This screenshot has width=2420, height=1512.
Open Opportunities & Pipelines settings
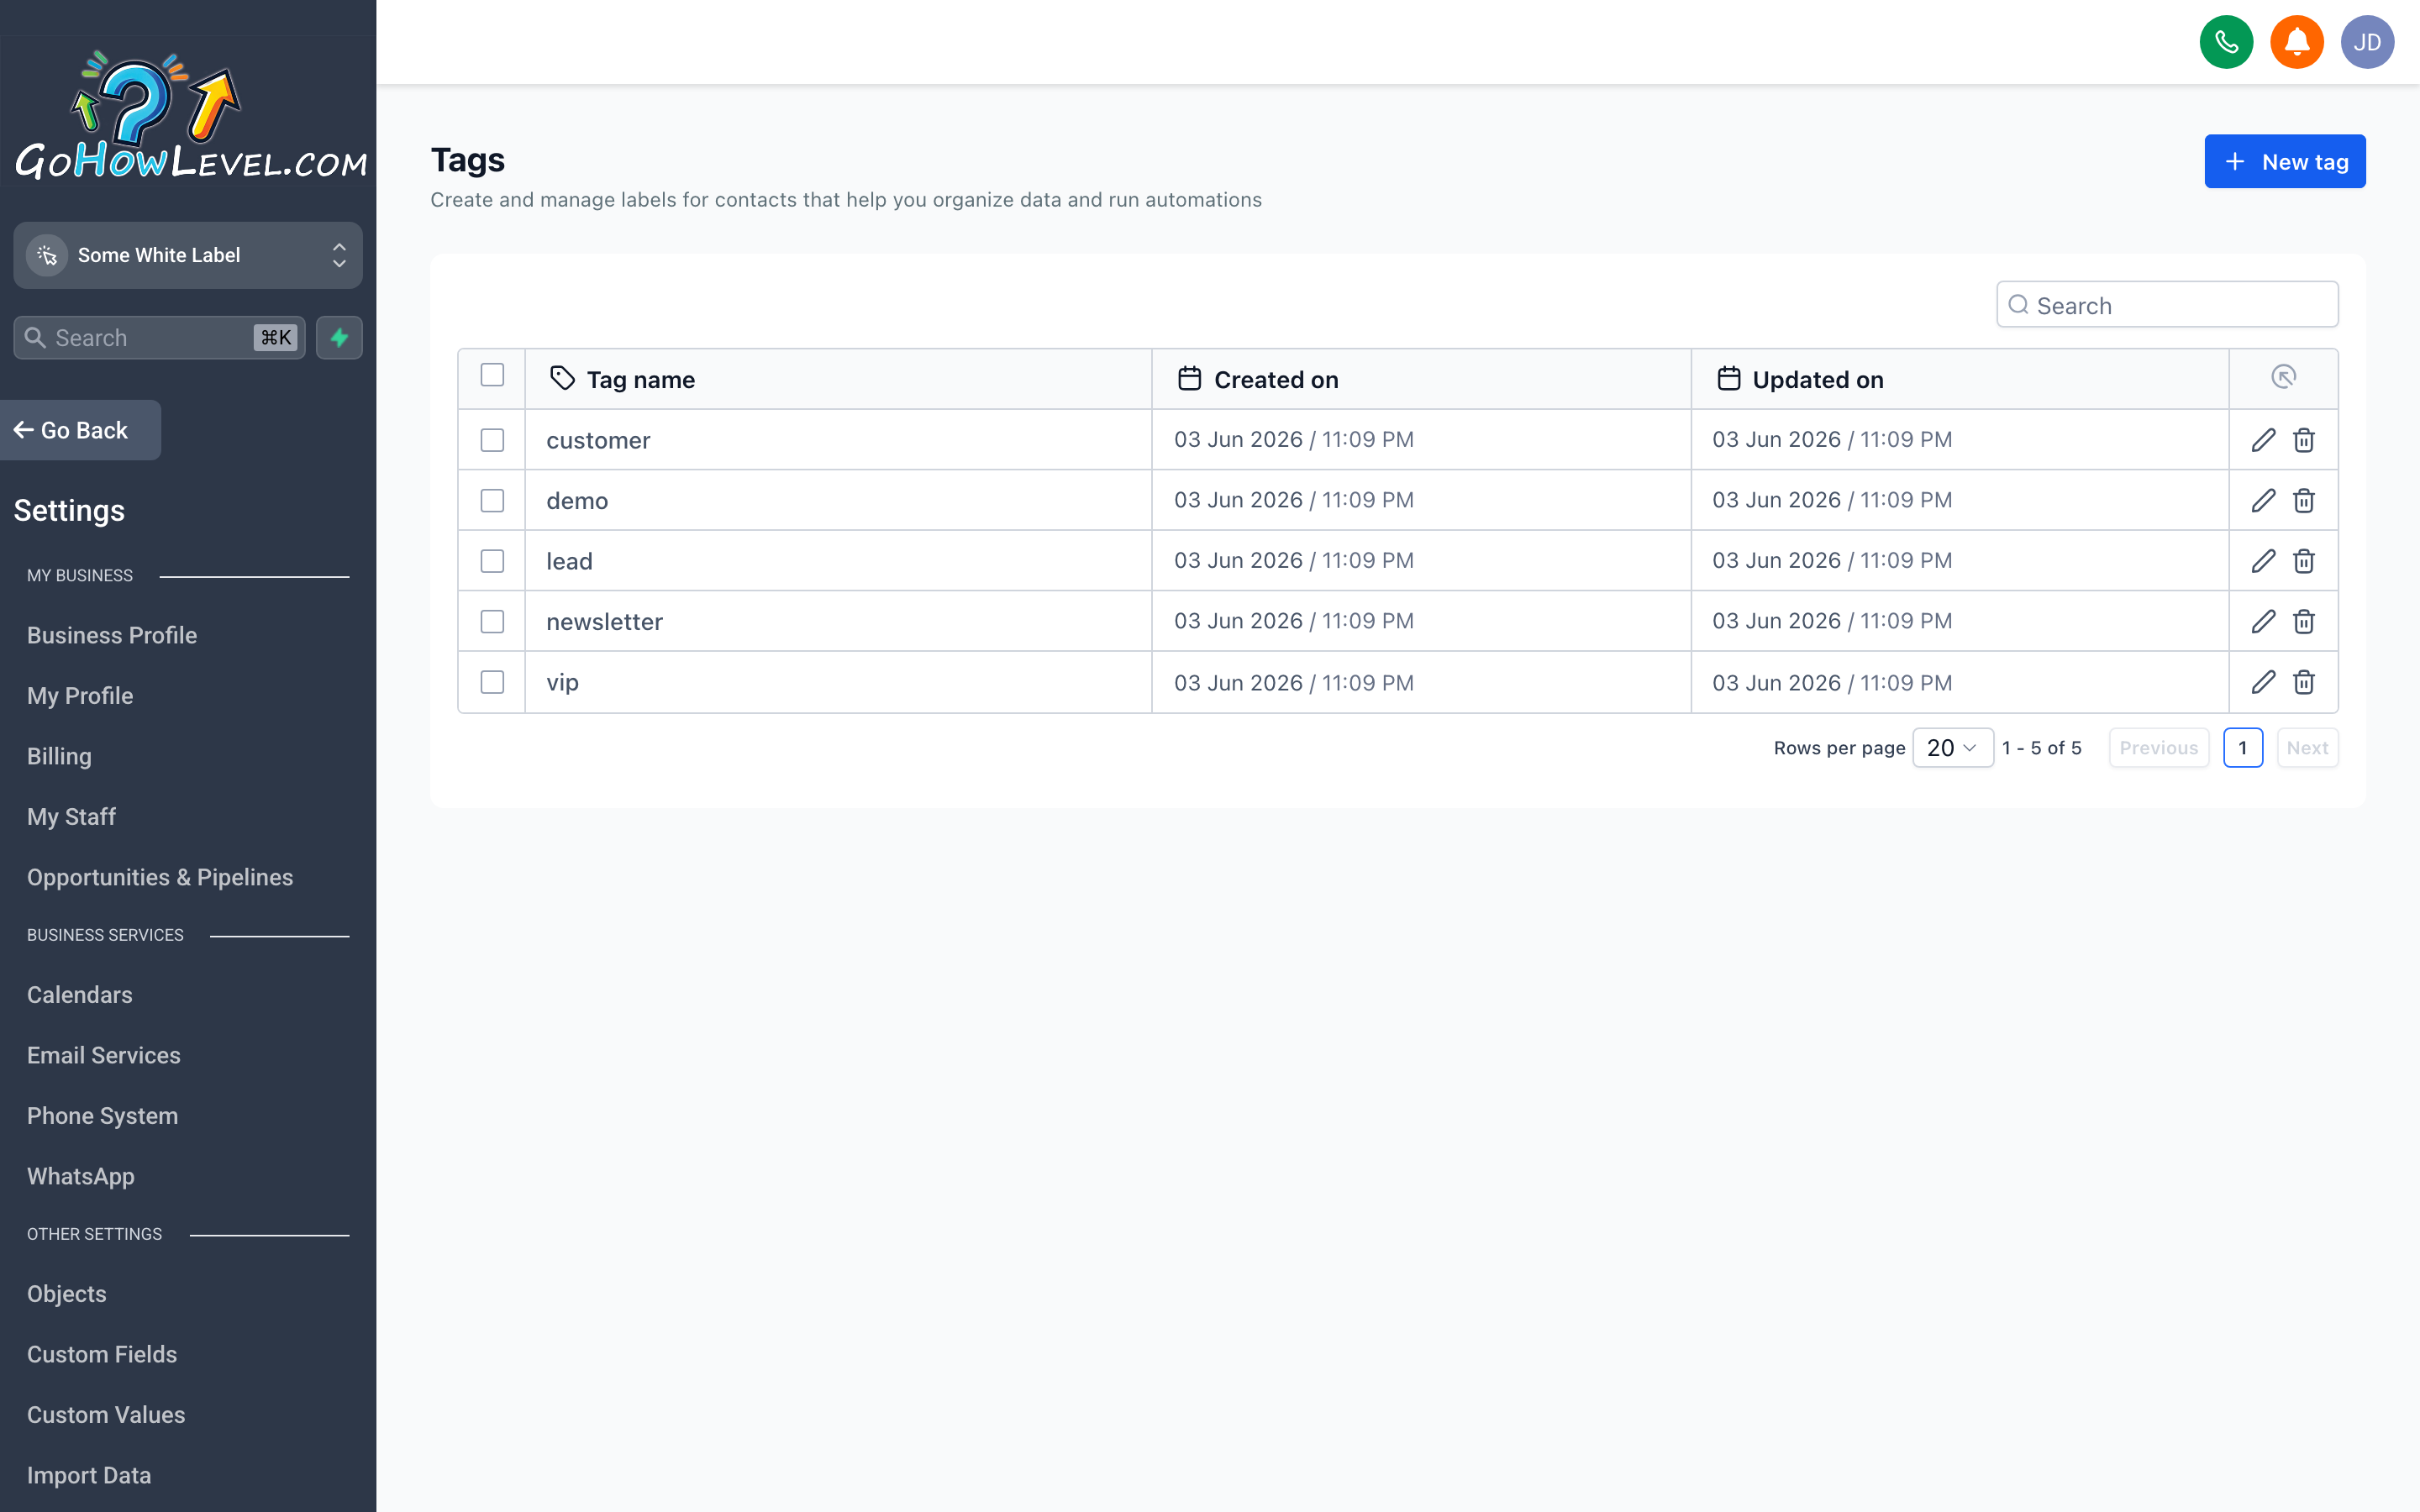(x=160, y=877)
